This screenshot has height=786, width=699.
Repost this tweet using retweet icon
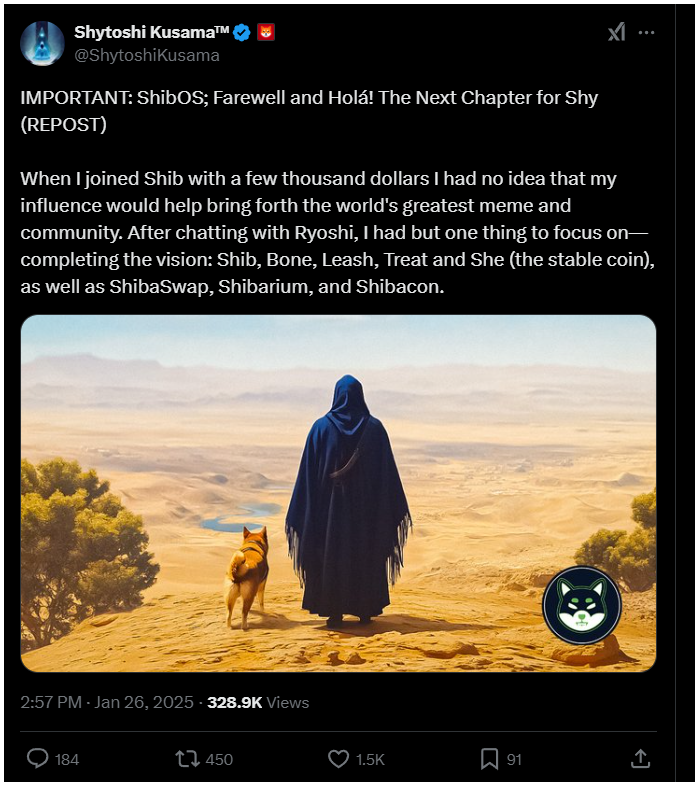coord(187,758)
